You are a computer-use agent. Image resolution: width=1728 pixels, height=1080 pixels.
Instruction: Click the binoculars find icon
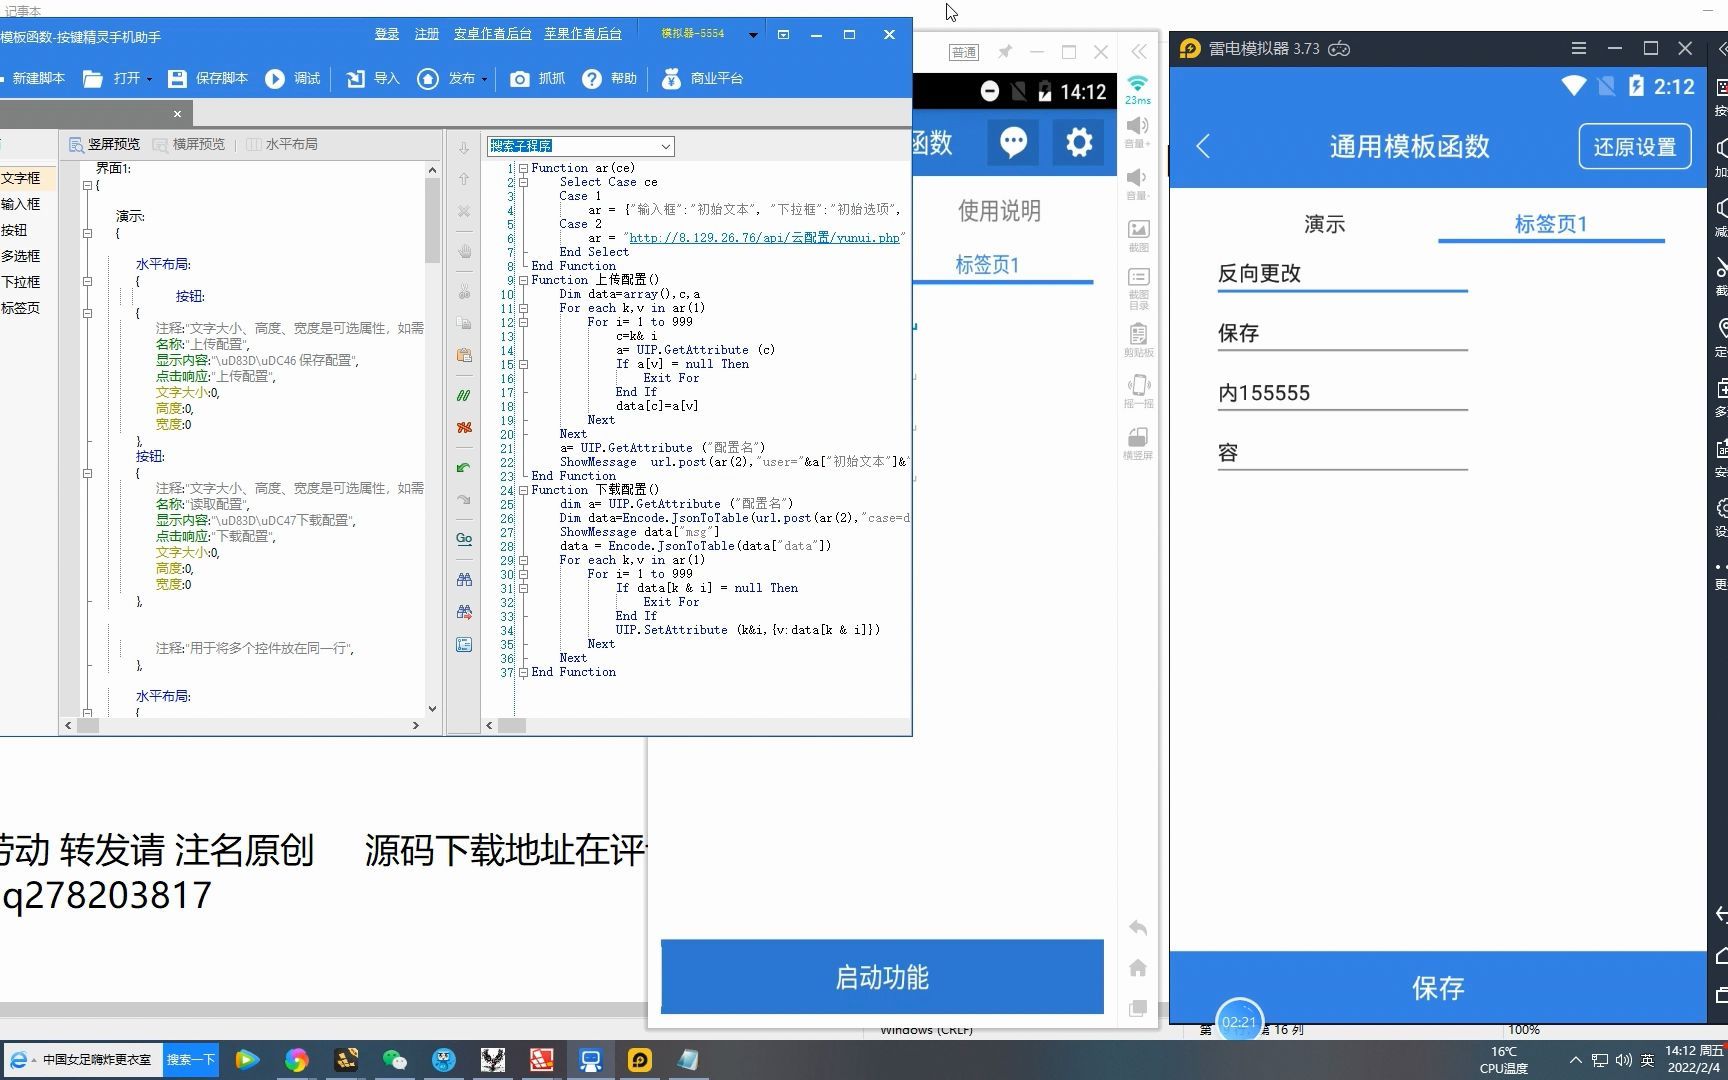tap(464, 579)
